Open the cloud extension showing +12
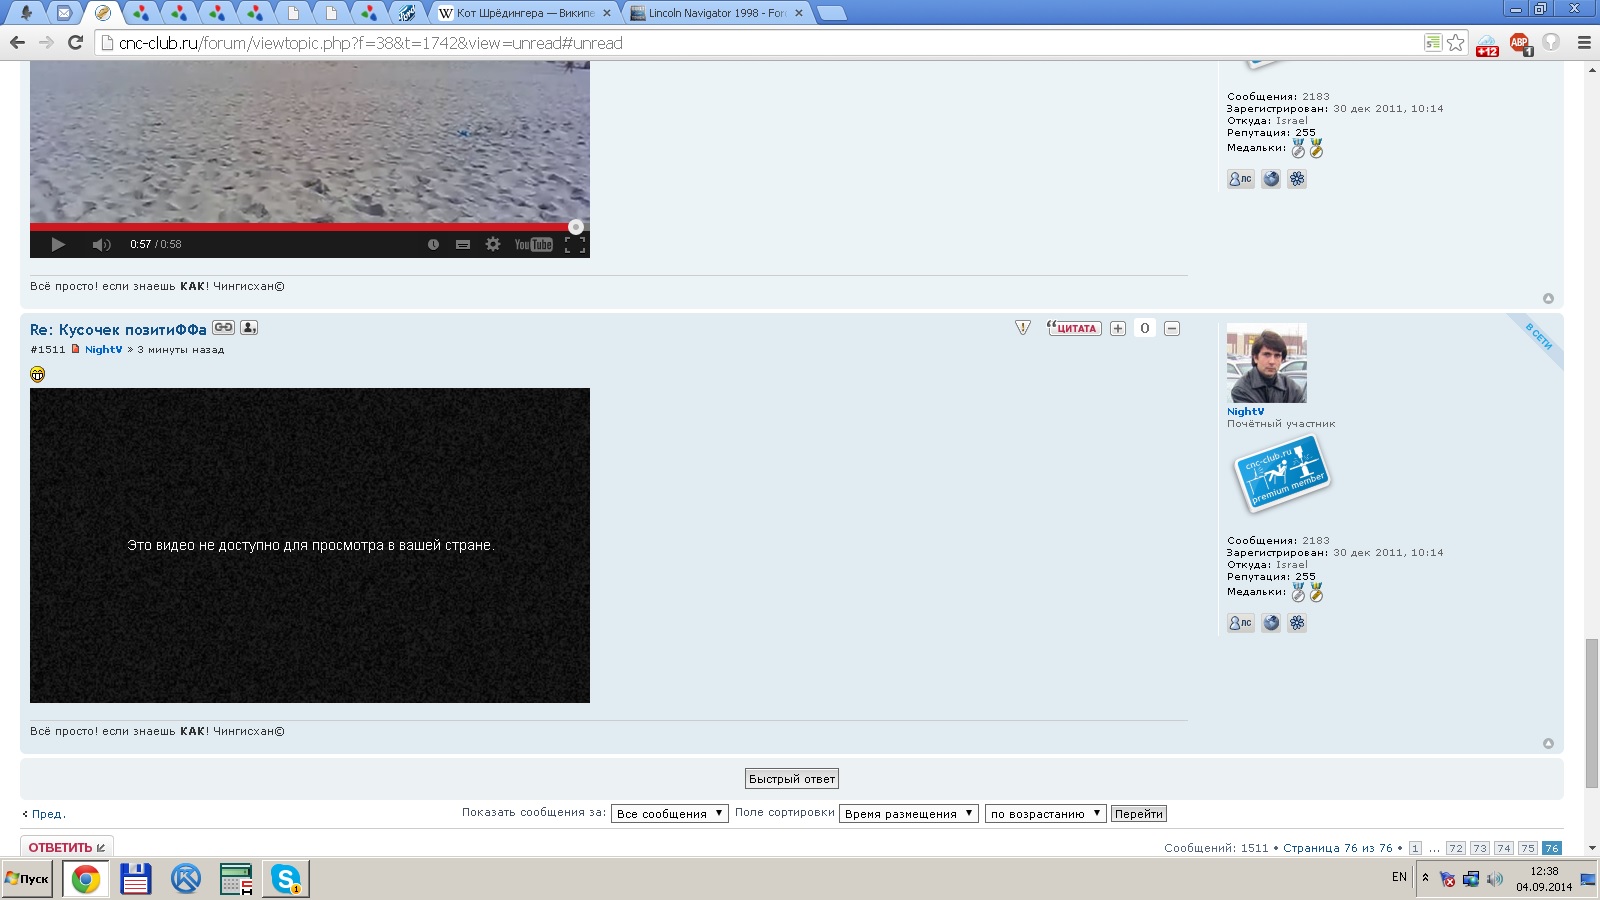This screenshot has width=1600, height=900. (1487, 44)
